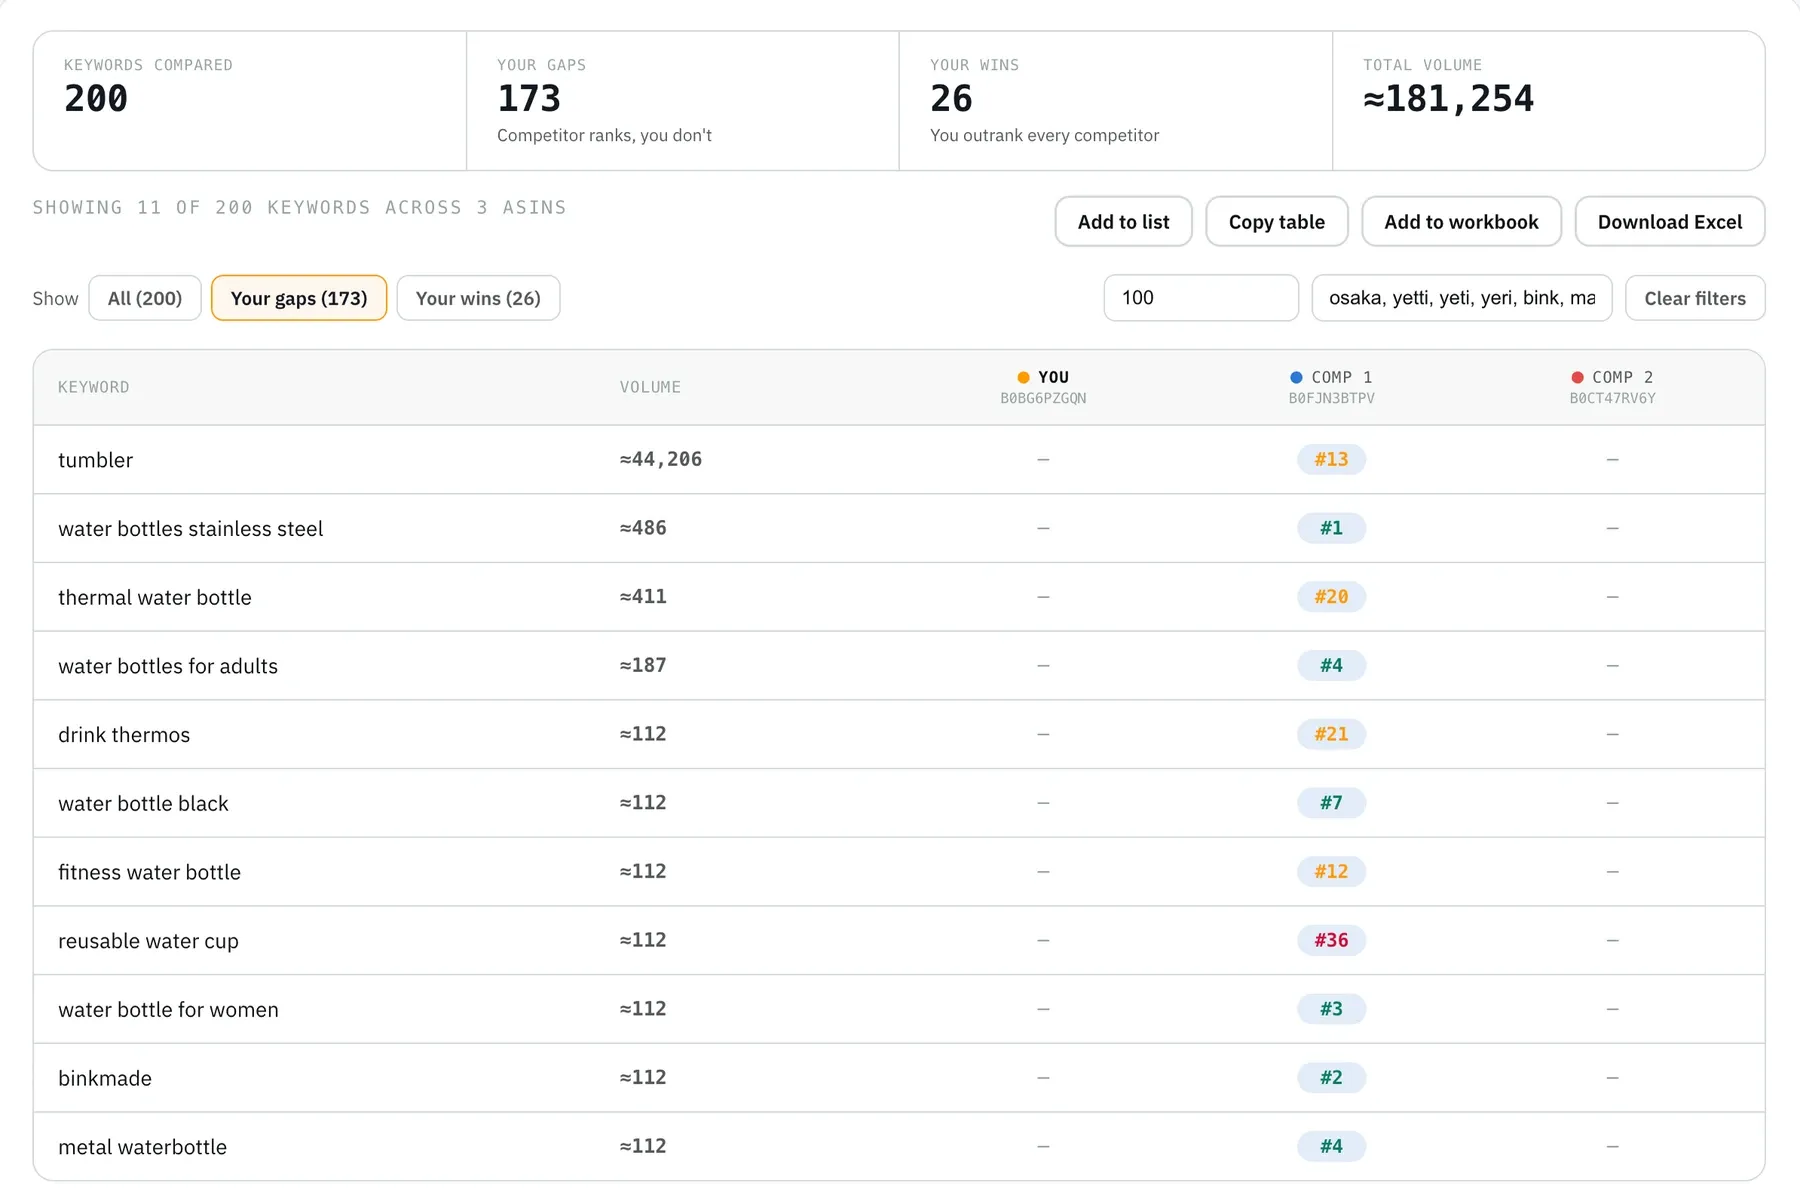Click the Add to list button
This screenshot has width=1800, height=1189.
[1123, 221]
